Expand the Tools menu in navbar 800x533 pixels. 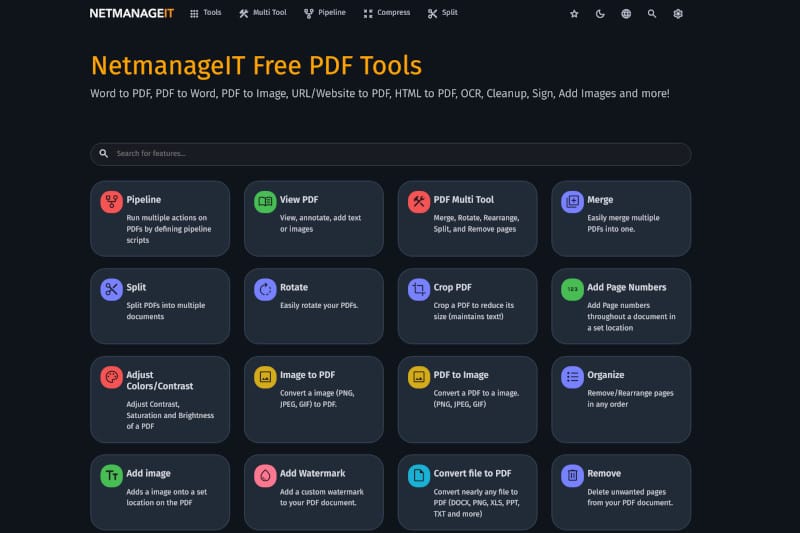(205, 14)
